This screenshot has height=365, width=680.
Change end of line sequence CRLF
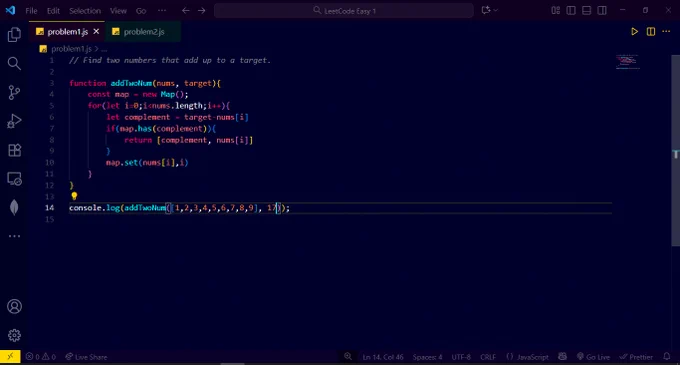(488, 357)
